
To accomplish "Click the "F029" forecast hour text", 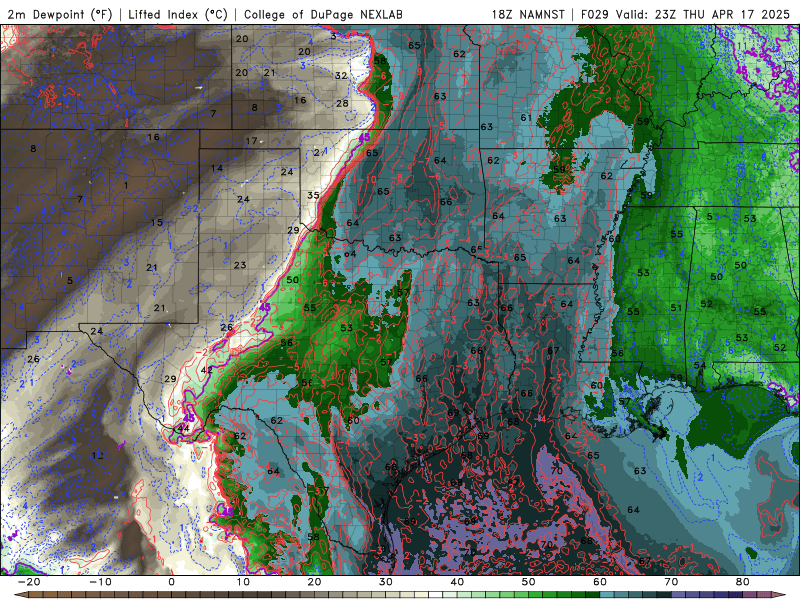I will click(595, 14).
